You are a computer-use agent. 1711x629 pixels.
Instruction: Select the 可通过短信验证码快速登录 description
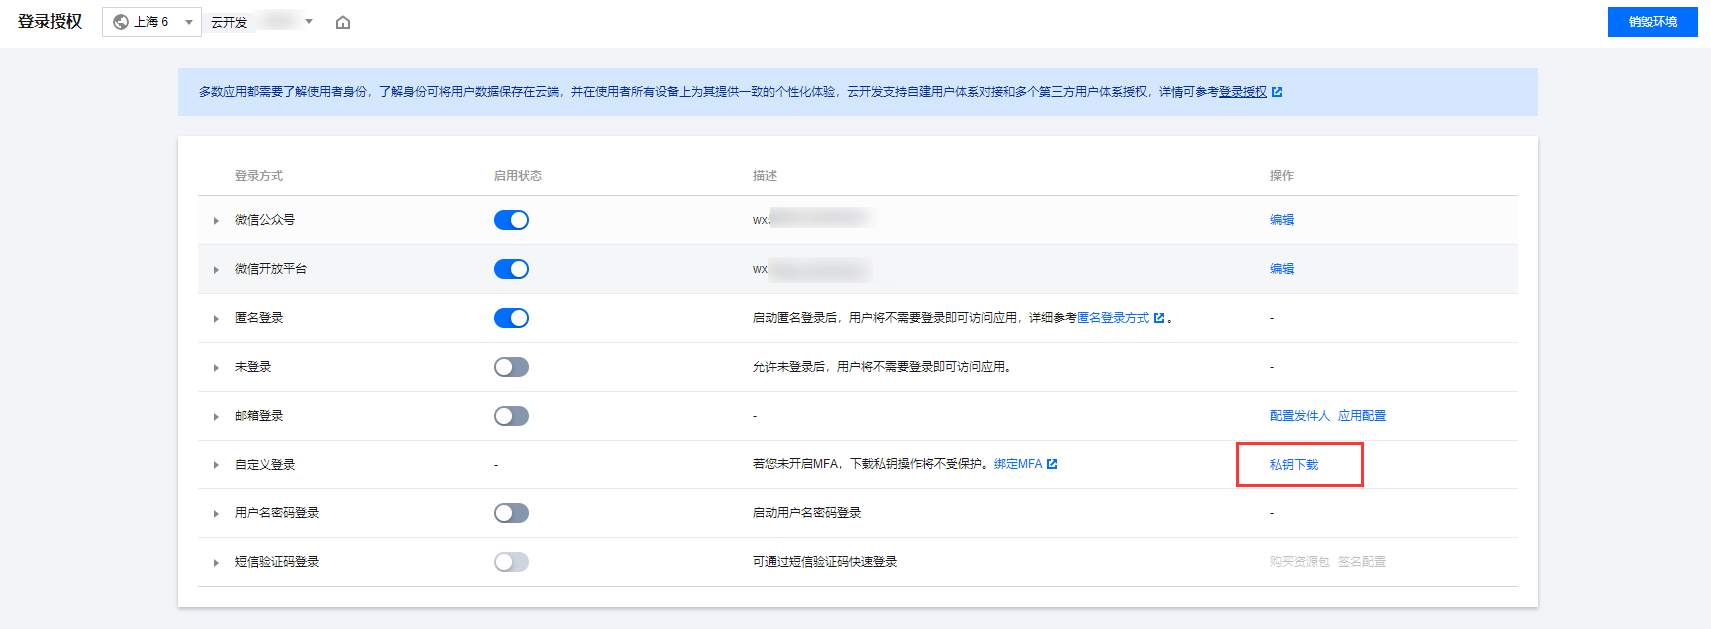tap(825, 562)
